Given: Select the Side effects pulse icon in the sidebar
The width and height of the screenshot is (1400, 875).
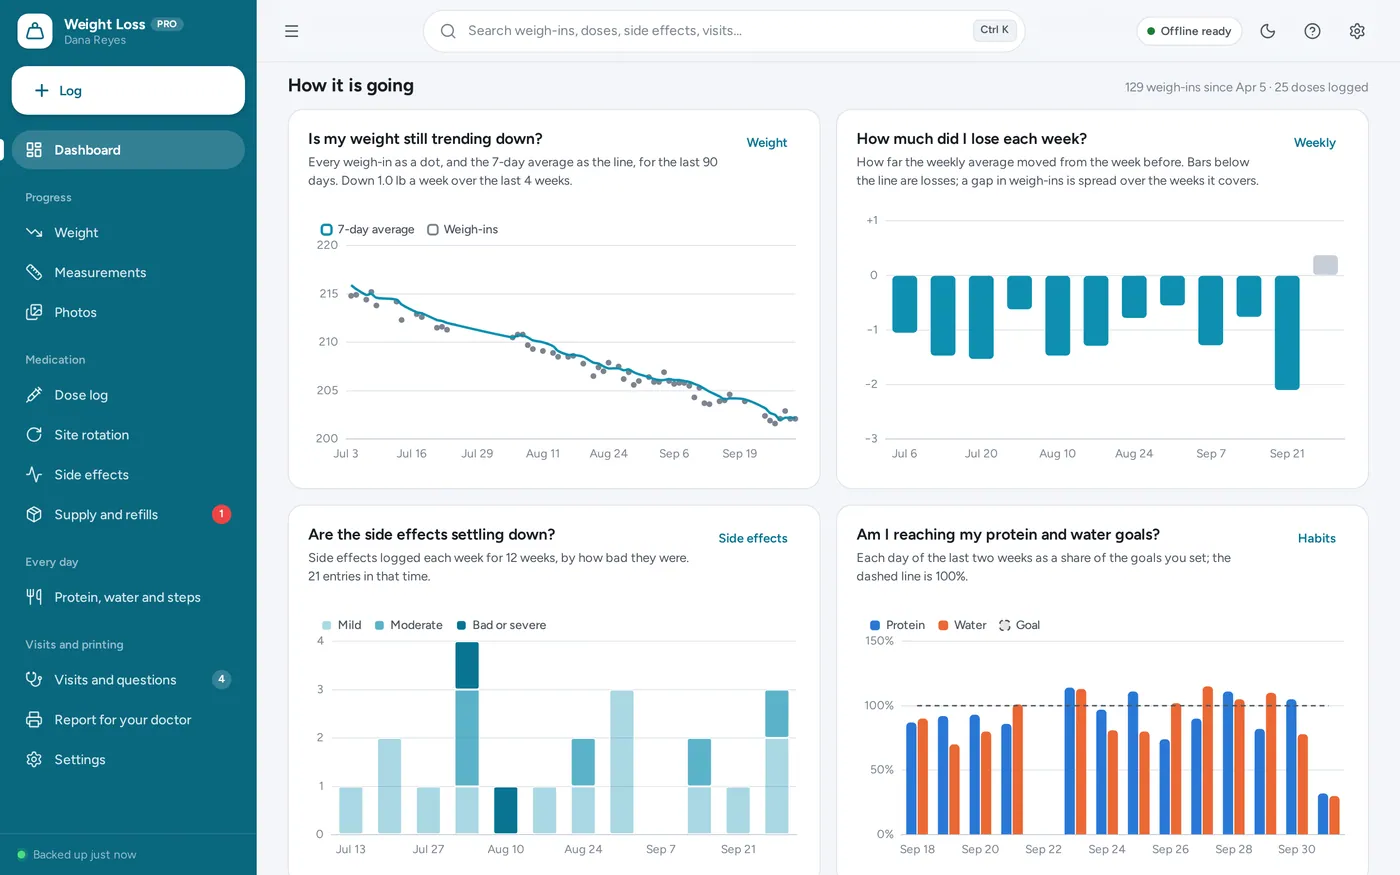Looking at the screenshot, I should (x=34, y=475).
